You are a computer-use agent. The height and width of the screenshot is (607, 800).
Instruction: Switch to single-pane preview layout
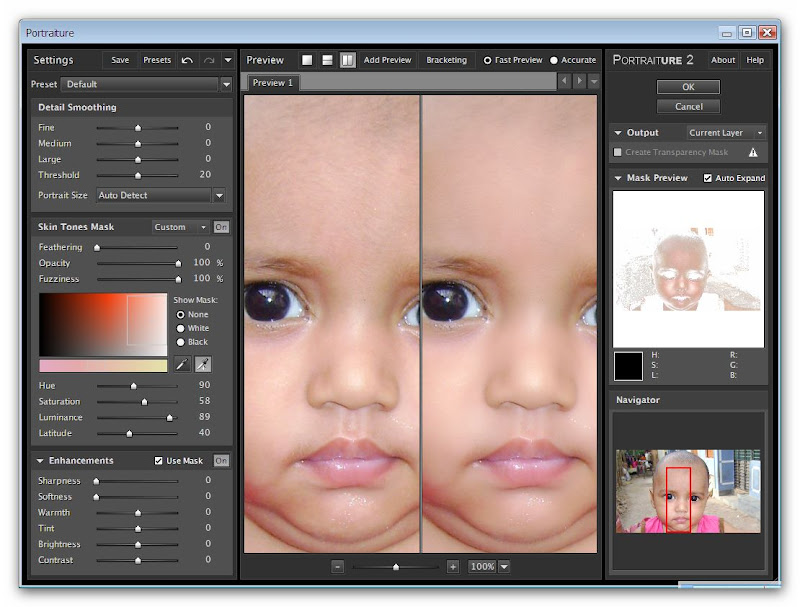pyautogui.click(x=308, y=60)
